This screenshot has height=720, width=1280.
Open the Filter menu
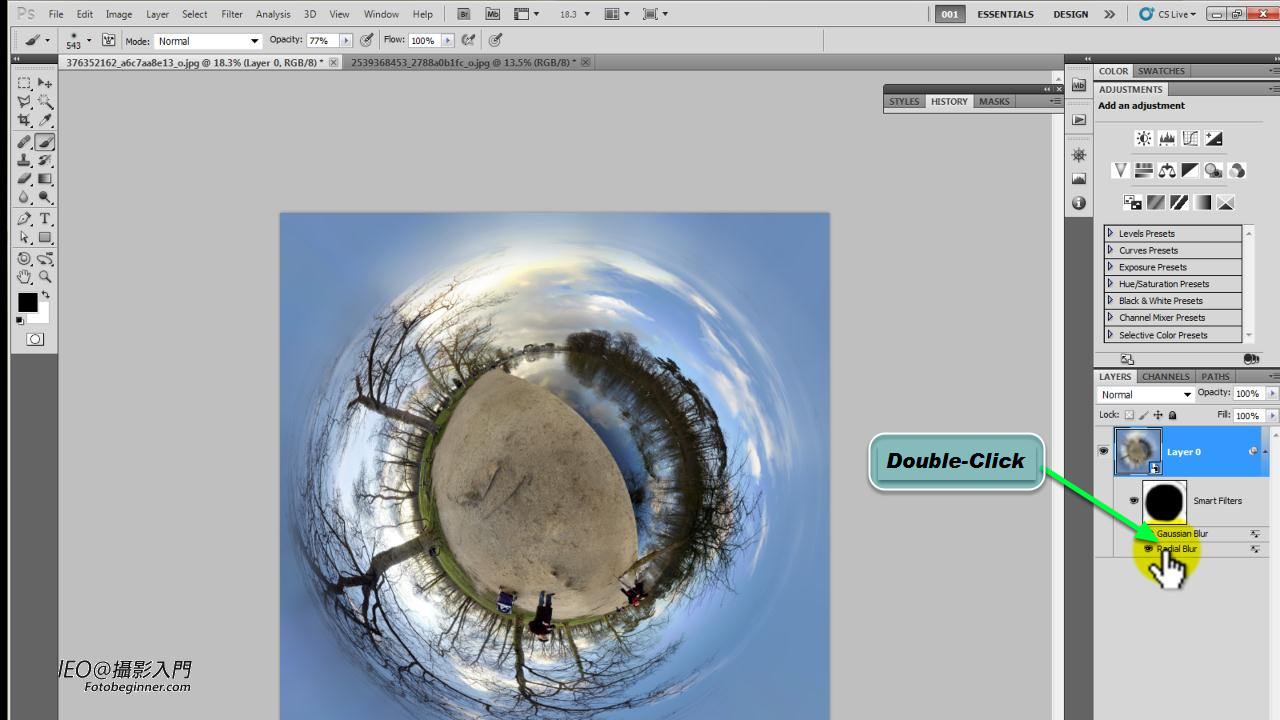point(232,14)
